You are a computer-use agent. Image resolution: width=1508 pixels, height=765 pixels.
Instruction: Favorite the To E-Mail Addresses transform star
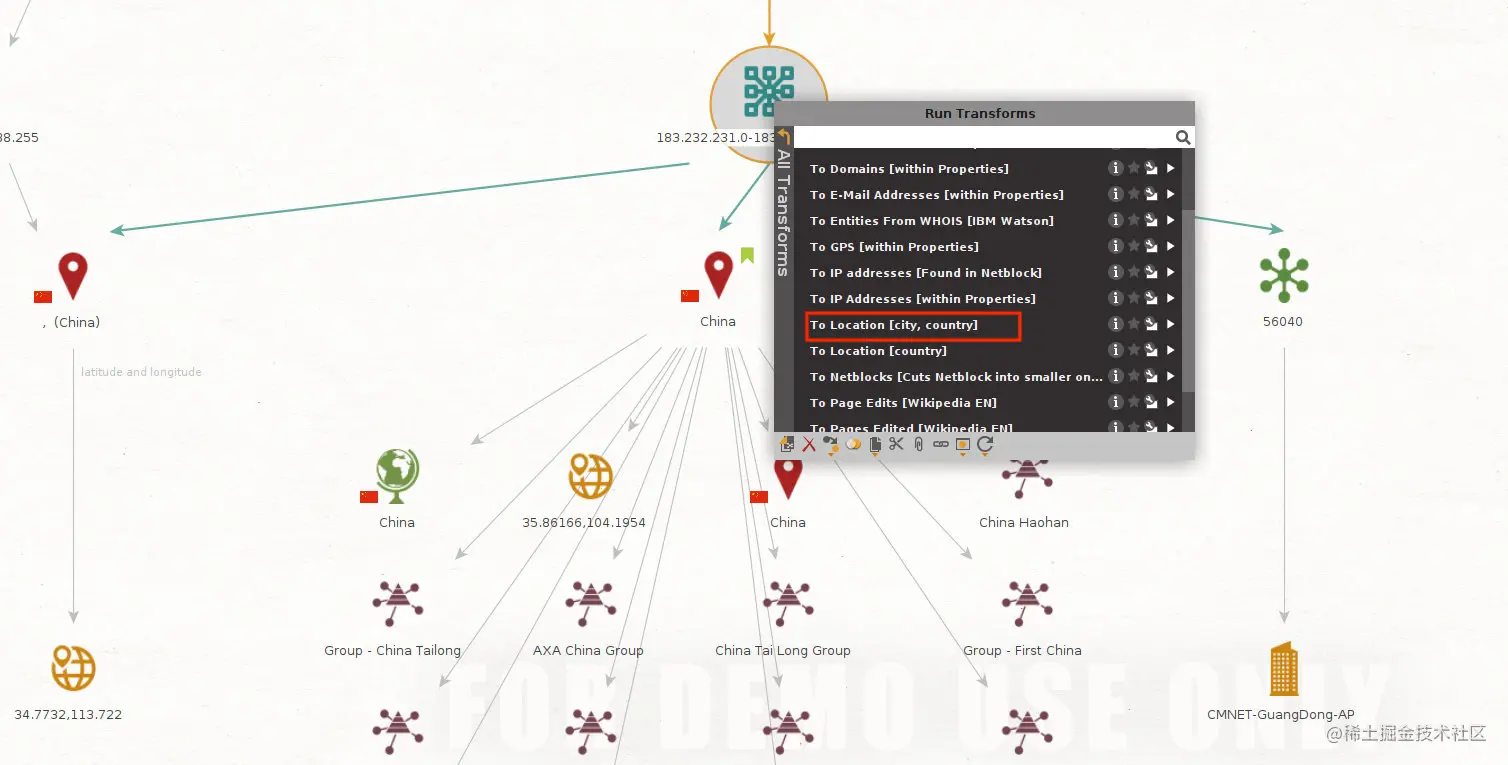(x=1134, y=194)
